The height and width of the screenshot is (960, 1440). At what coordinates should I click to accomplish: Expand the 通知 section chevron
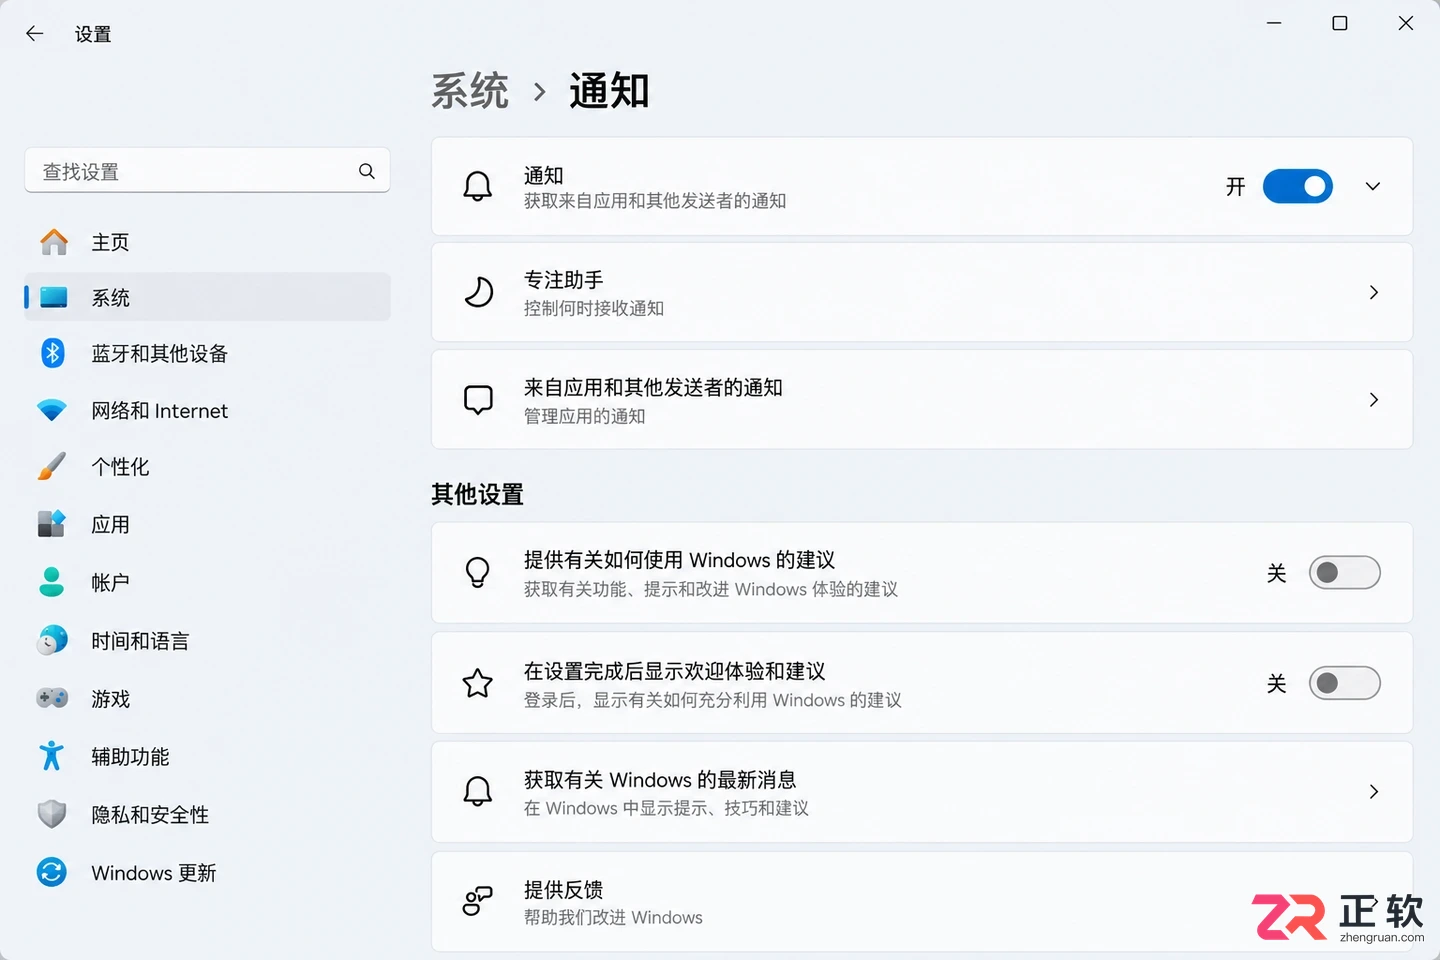(1373, 186)
